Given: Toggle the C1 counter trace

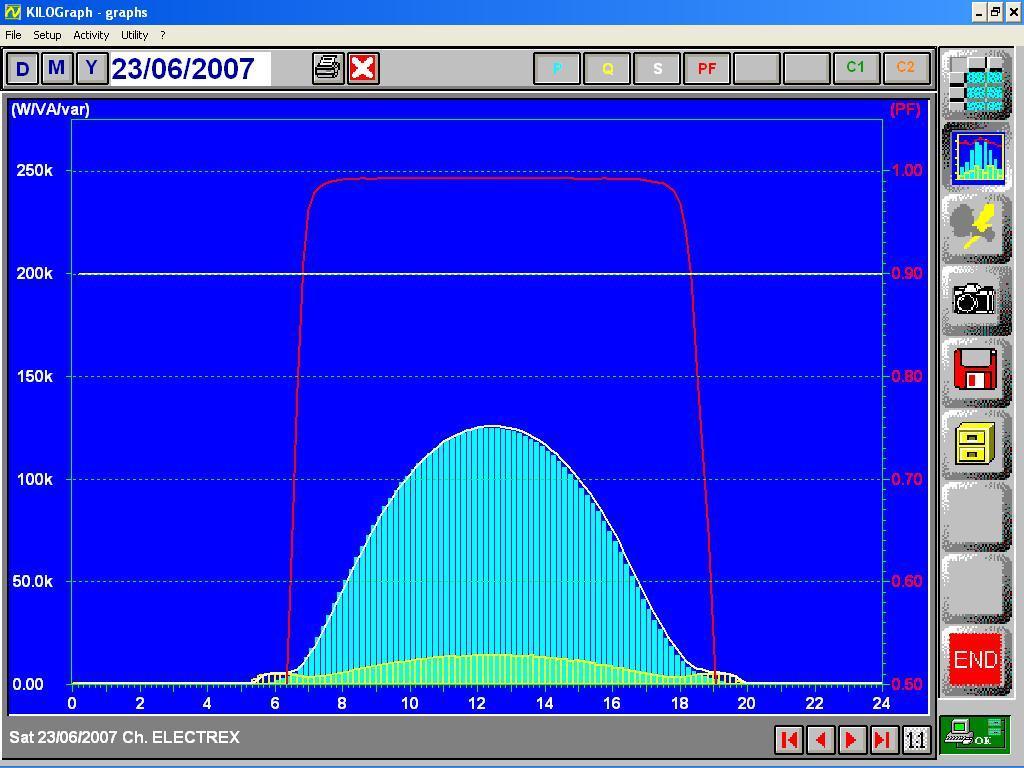Looking at the screenshot, I should tap(856, 69).
